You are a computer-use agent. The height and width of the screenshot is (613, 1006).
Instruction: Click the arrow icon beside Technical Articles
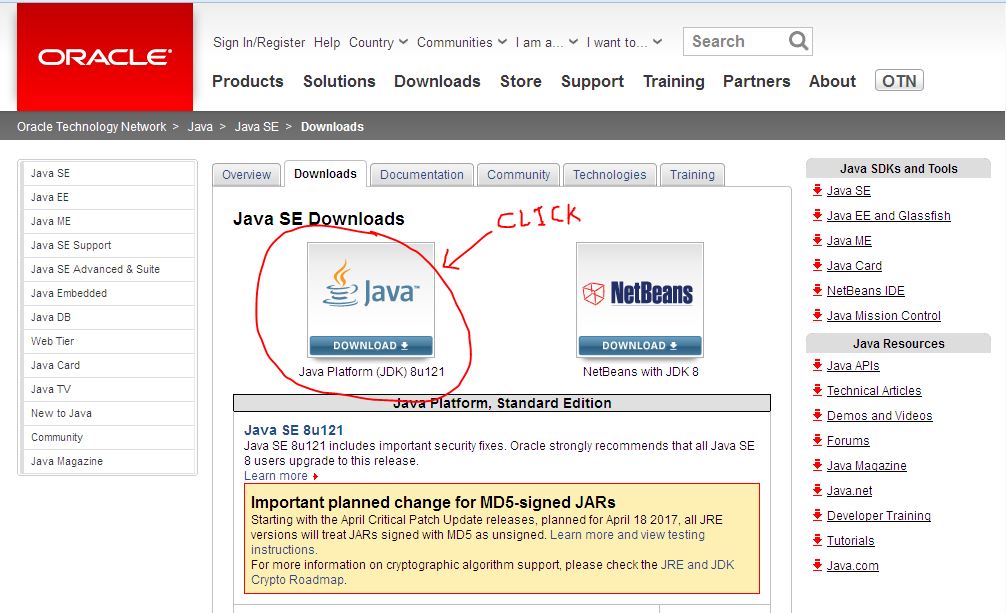pyautogui.click(x=817, y=390)
